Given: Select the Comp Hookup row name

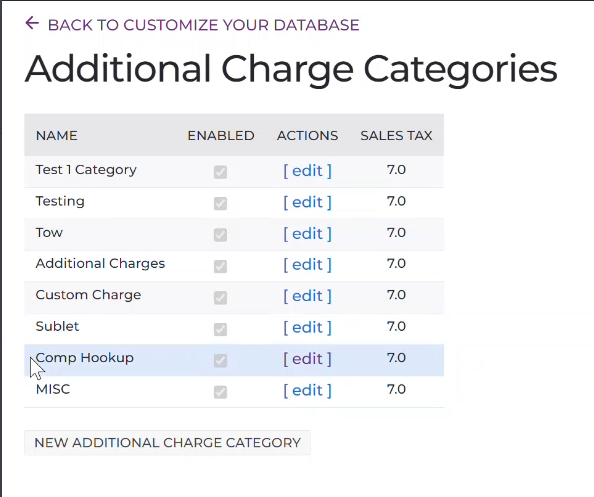Looking at the screenshot, I should click(x=84, y=358).
